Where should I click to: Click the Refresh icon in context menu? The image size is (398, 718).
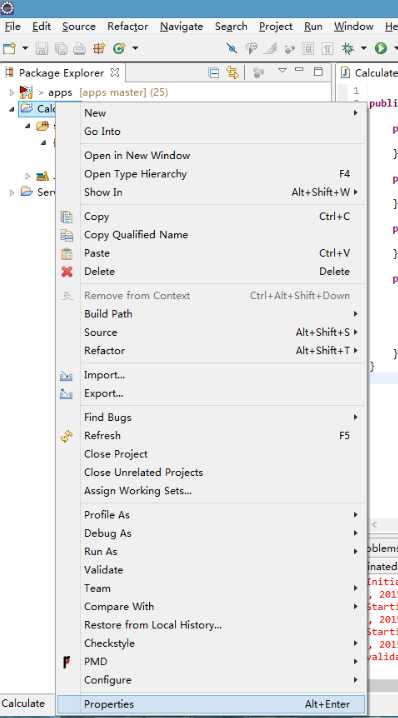pyautogui.click(x=67, y=436)
